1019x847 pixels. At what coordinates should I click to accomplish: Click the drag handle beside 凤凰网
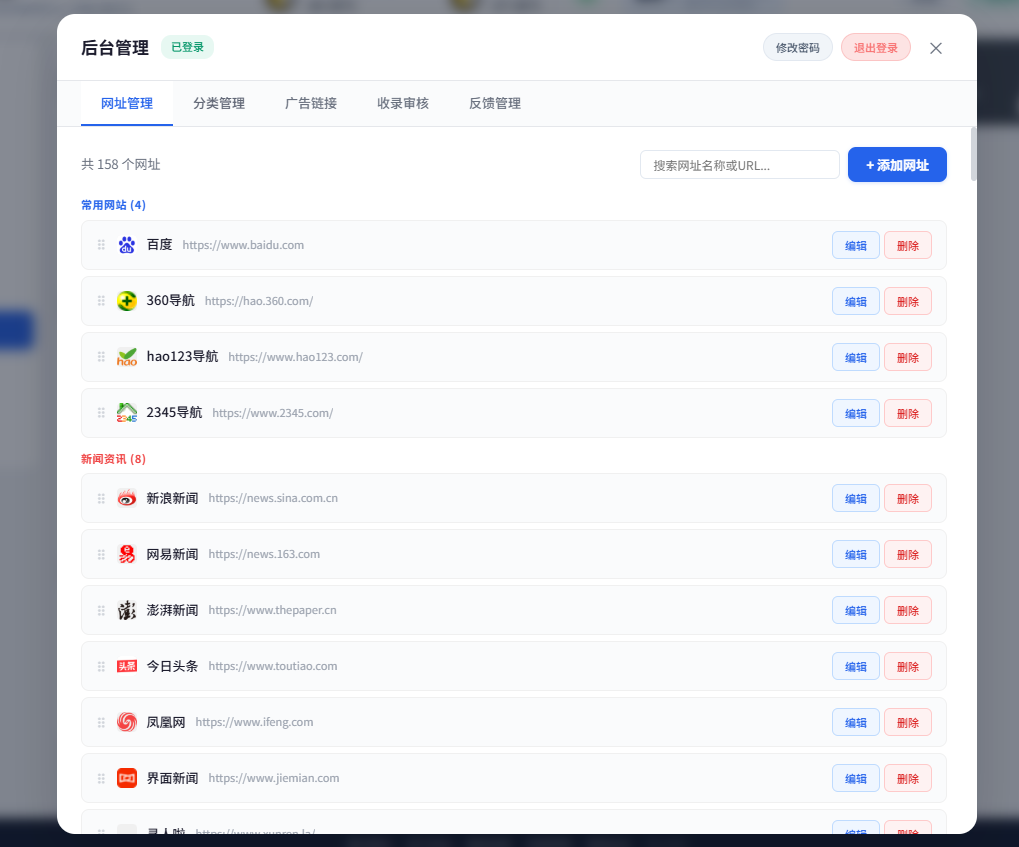pyautogui.click(x=101, y=722)
